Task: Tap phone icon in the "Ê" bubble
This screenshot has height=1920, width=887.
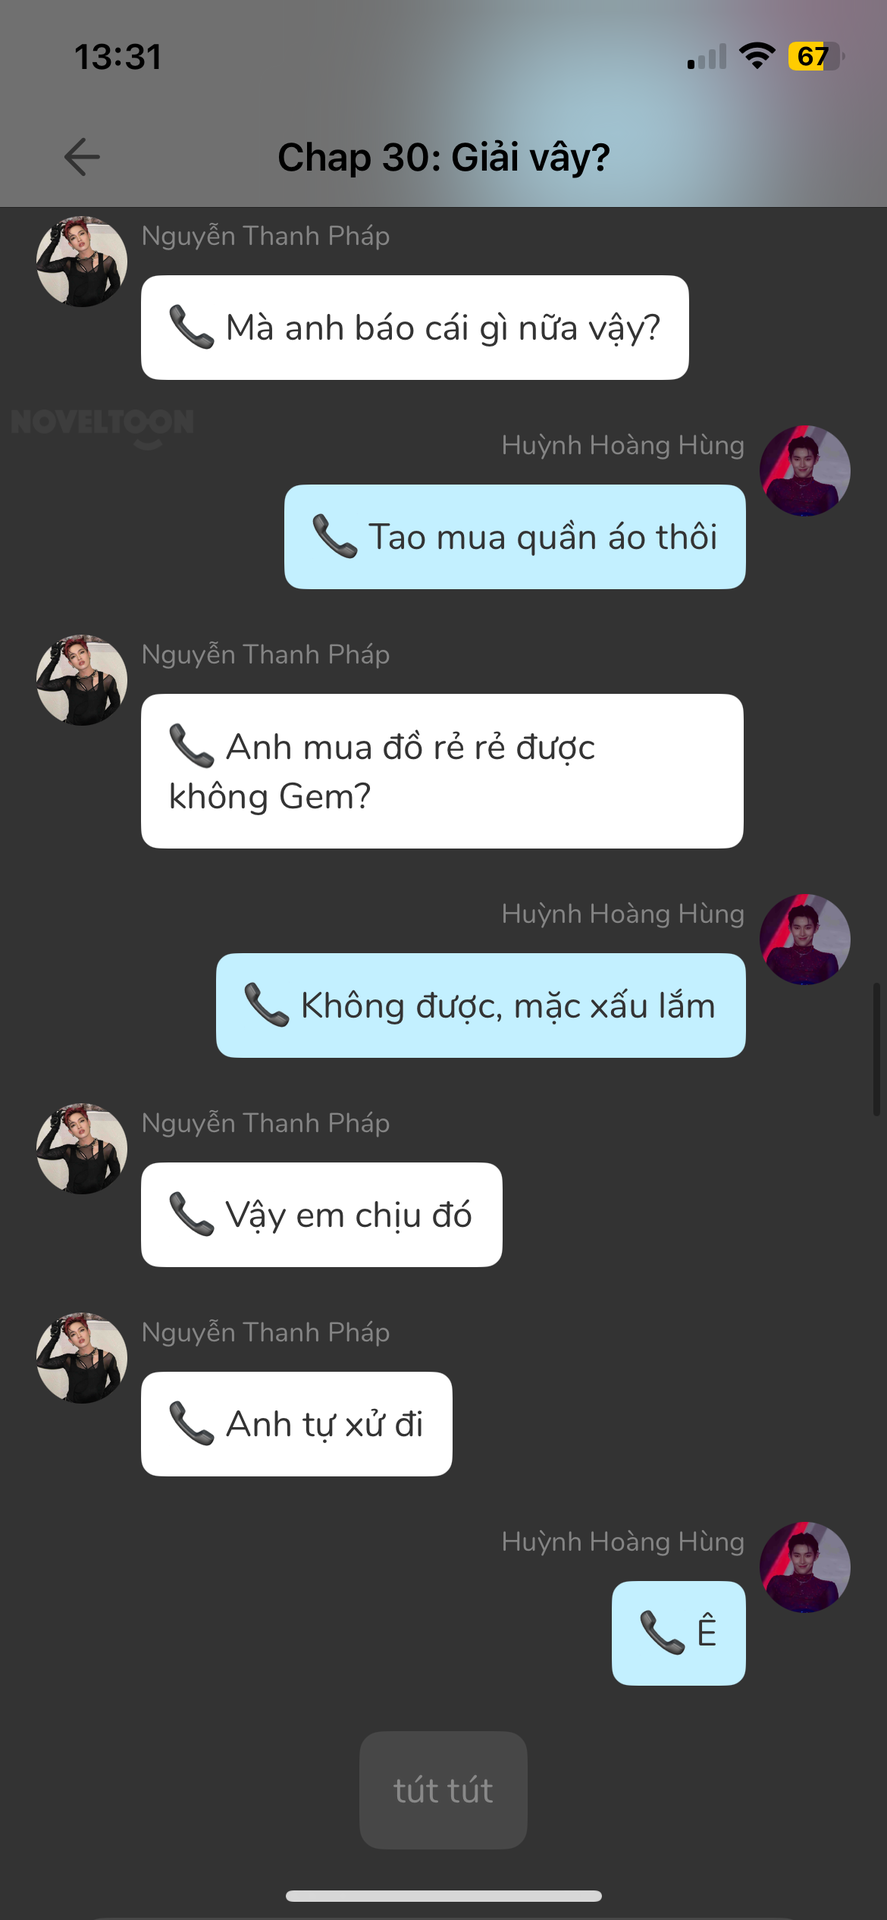Action: pyautogui.click(x=662, y=1633)
